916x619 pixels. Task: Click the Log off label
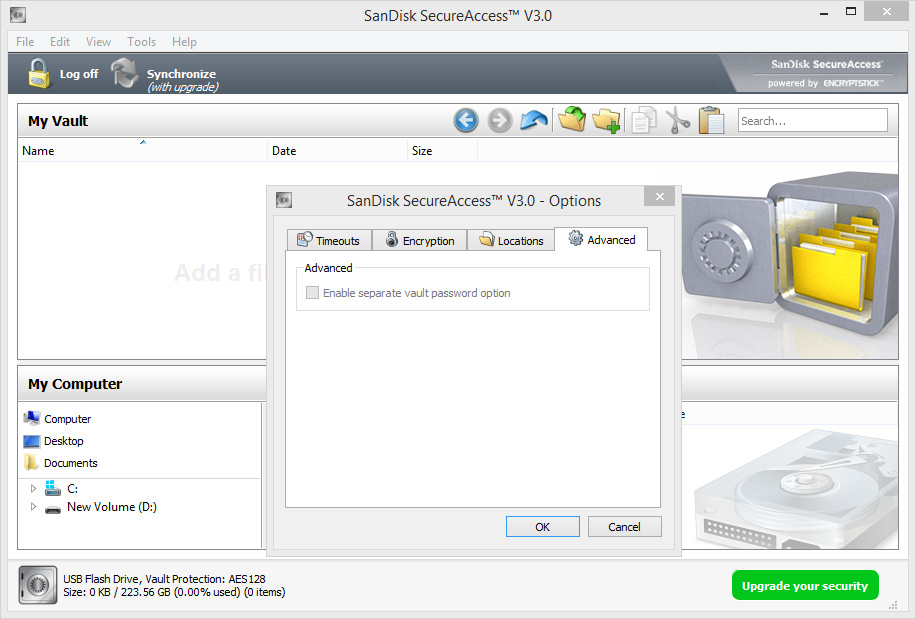pyautogui.click(x=79, y=74)
